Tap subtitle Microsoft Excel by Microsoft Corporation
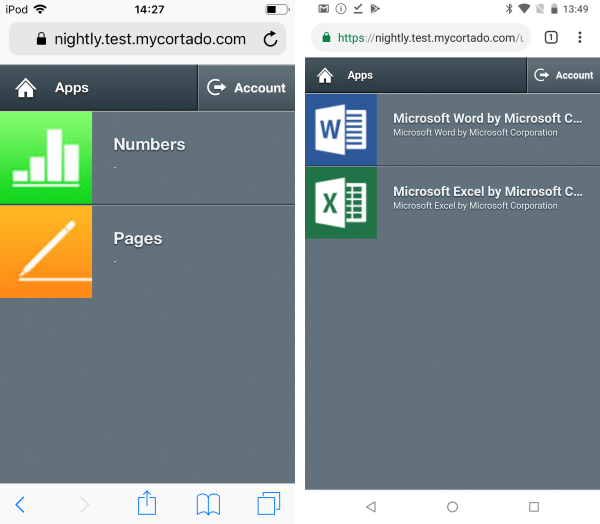 475,206
